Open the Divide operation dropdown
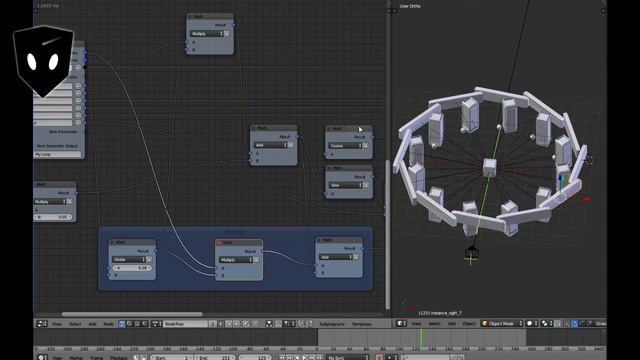 click(x=129, y=259)
